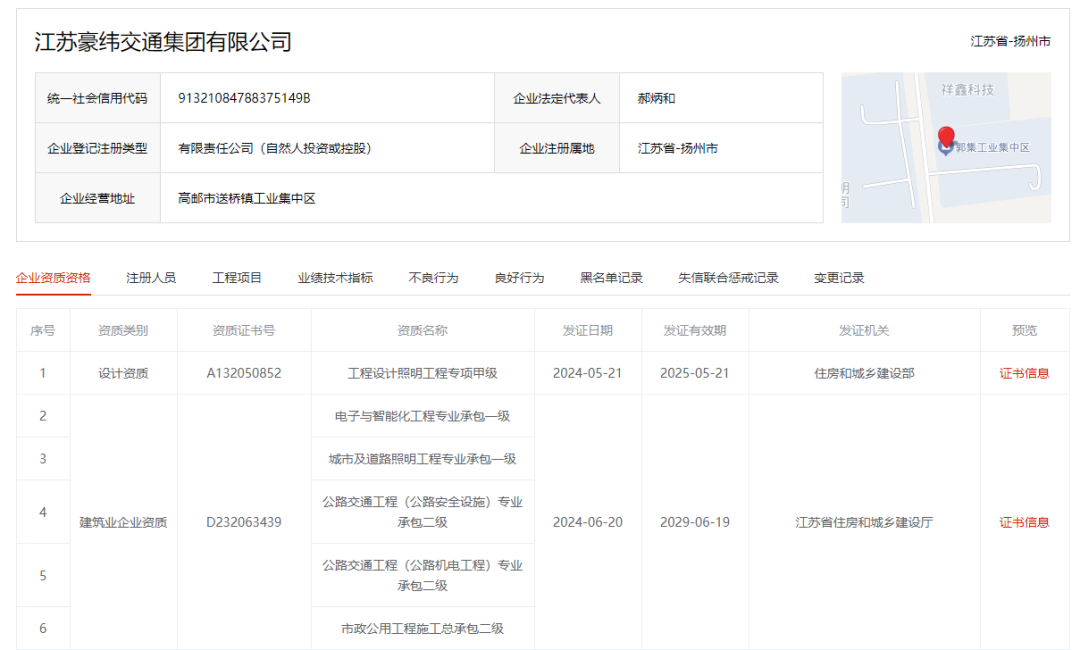The height and width of the screenshot is (650, 1080).
Task: Click 江苏省-扬州市 in the 企业注册属地 row
Action: tap(678, 148)
